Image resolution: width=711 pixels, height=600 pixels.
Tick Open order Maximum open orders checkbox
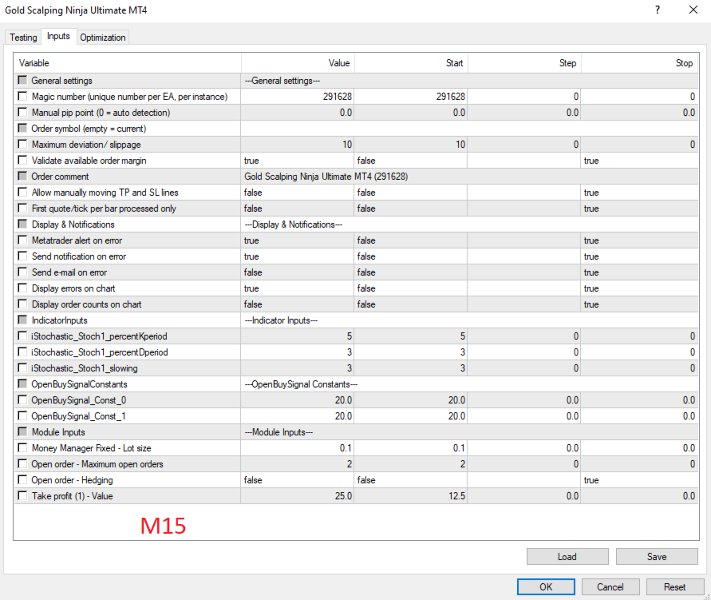tap(22, 463)
